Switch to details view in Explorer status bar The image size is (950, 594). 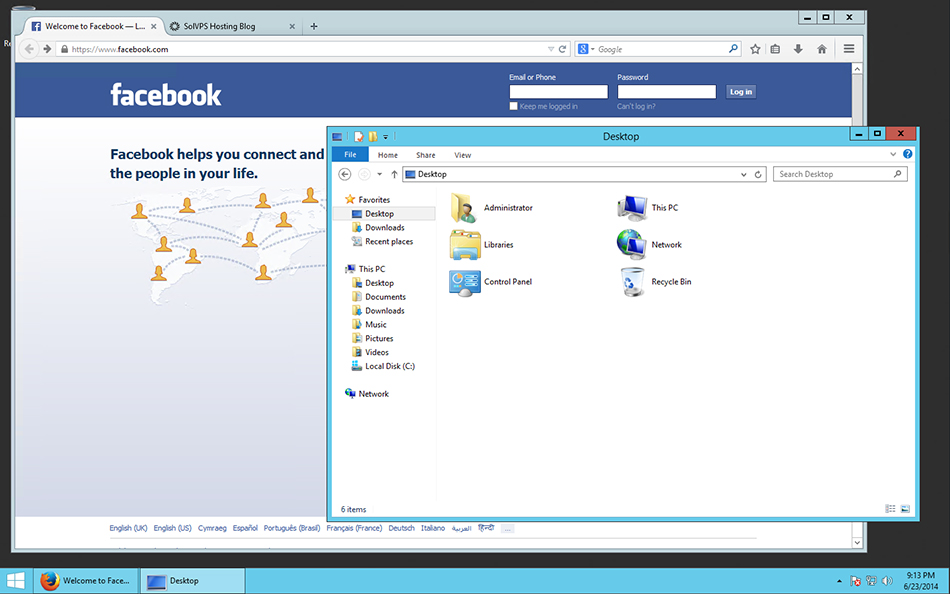pyautogui.click(x=890, y=509)
